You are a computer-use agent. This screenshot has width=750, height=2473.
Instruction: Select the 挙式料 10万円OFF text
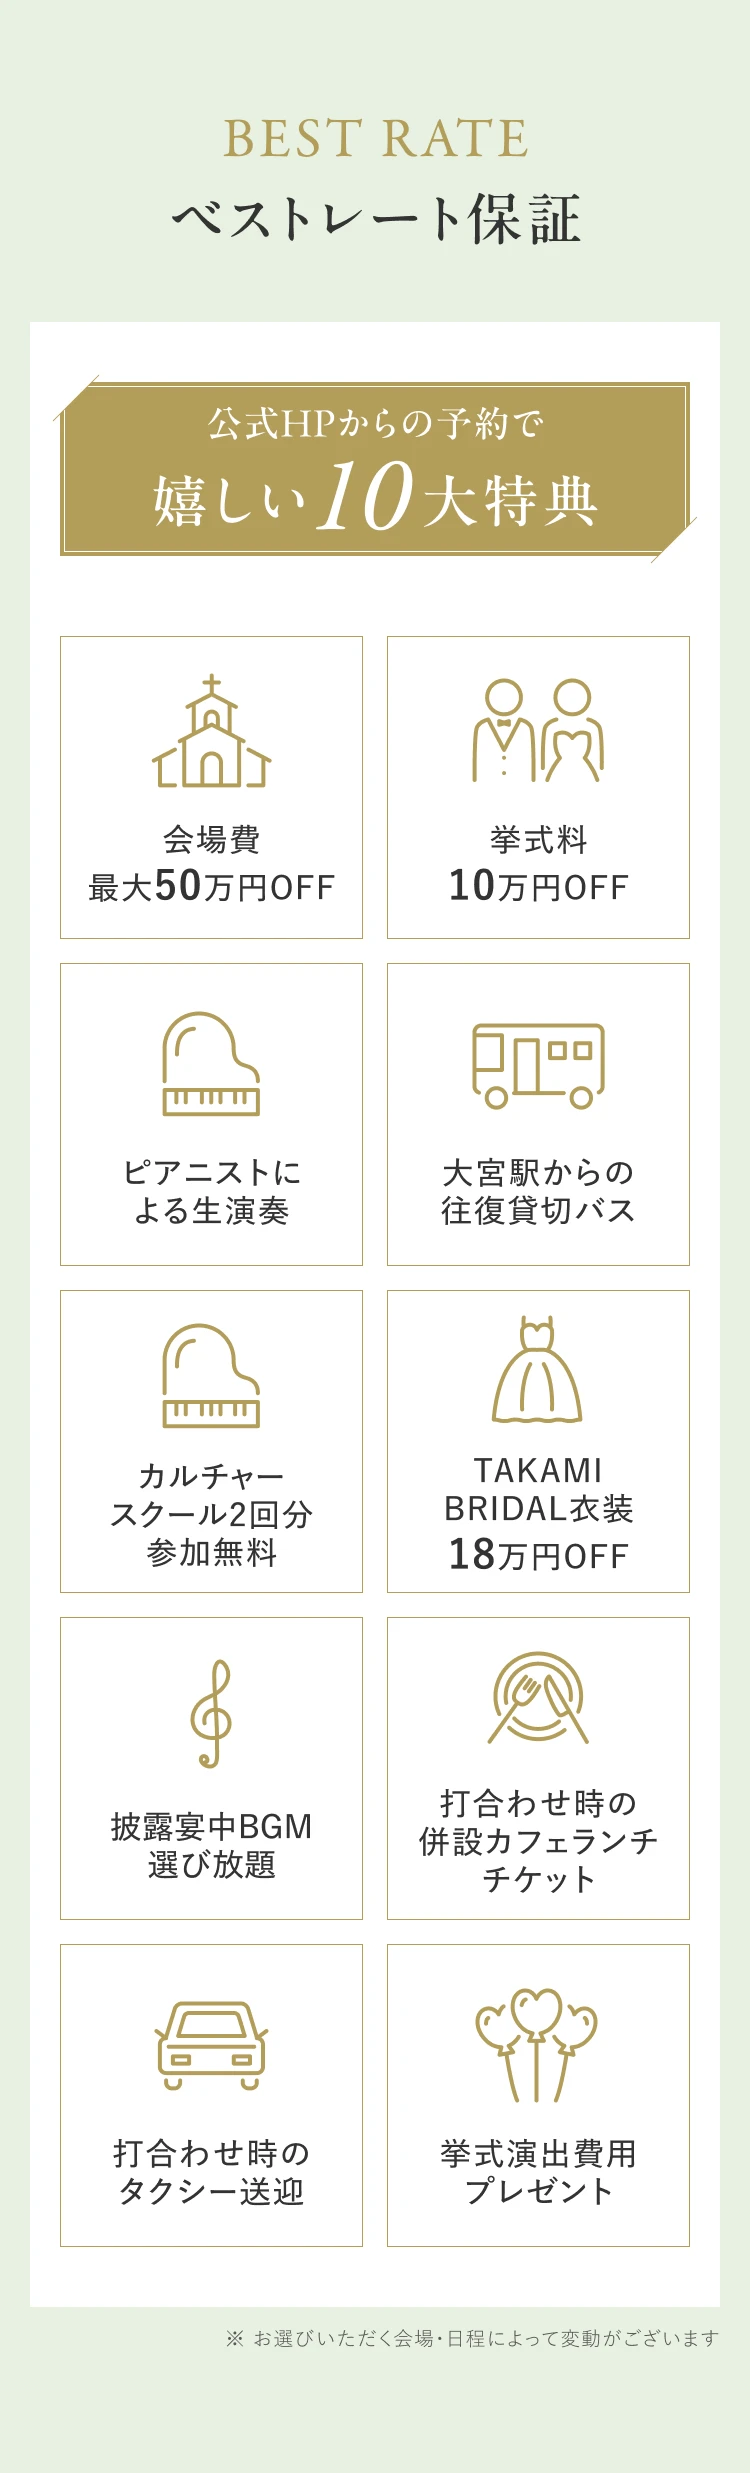[538, 865]
